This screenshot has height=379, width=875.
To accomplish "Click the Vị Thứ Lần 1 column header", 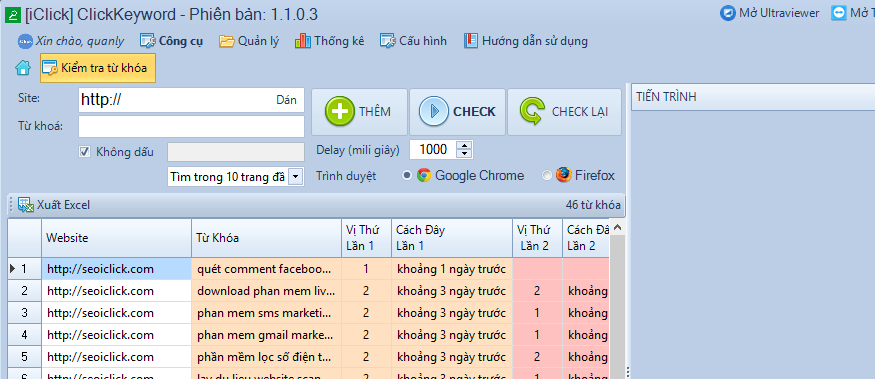I will 366,238.
